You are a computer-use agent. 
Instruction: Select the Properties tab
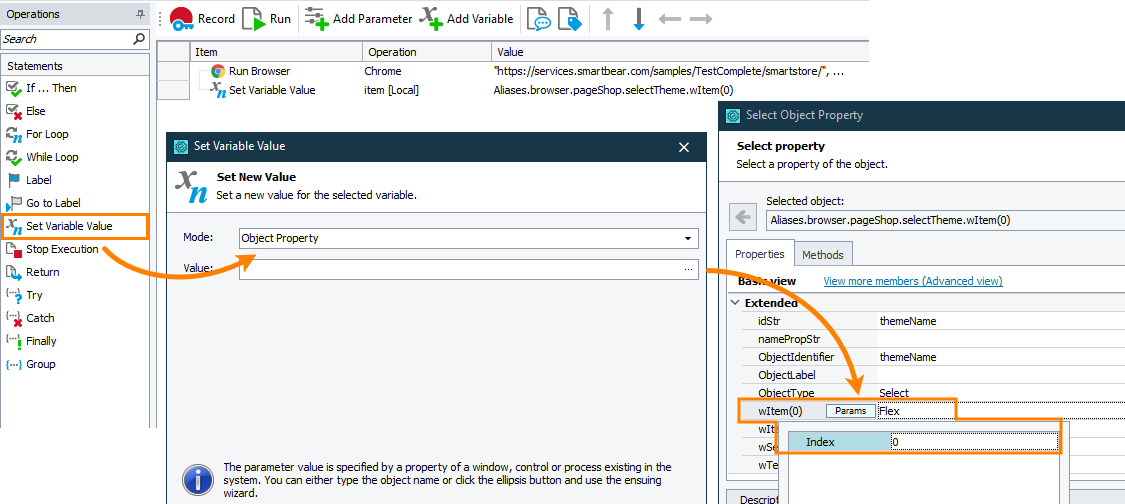point(760,255)
